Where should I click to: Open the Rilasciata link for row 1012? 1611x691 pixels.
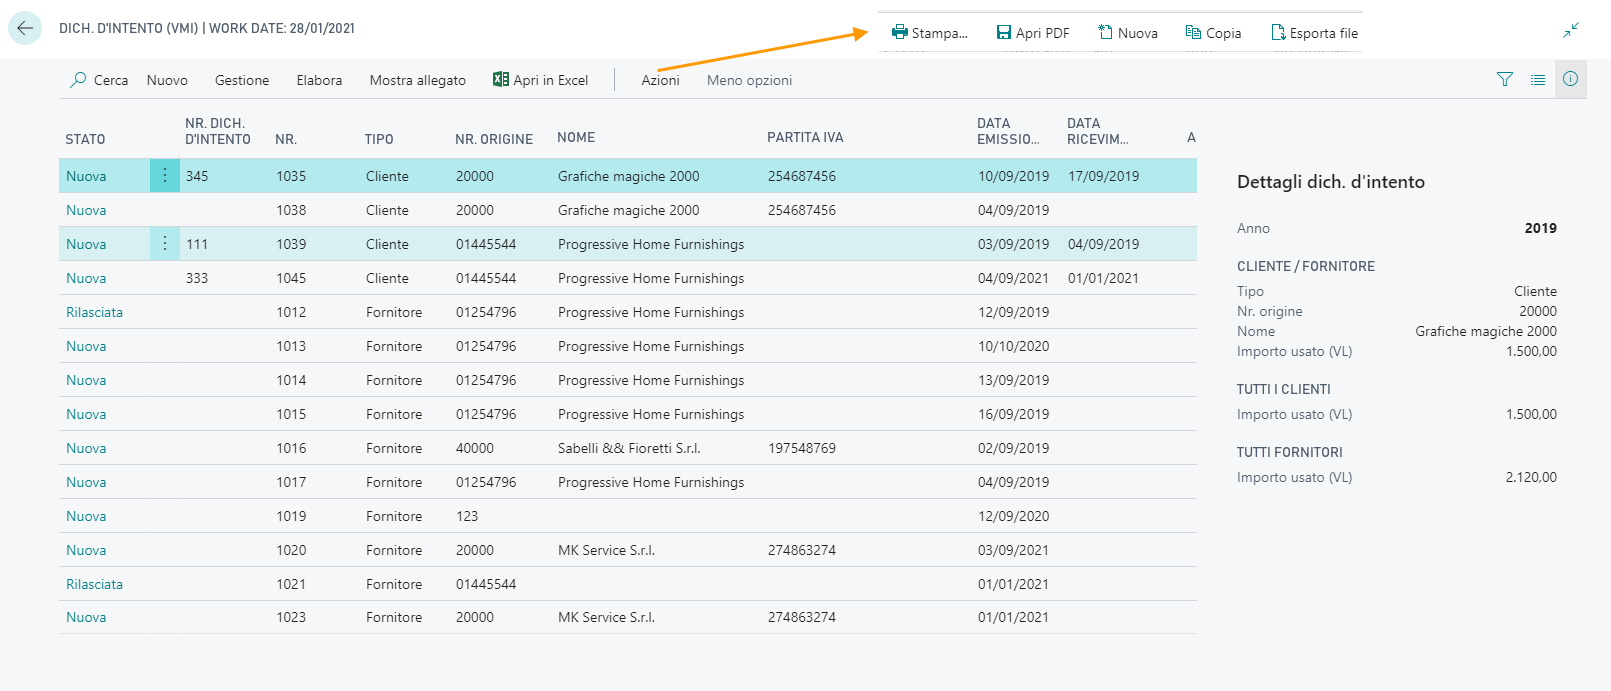pos(94,312)
